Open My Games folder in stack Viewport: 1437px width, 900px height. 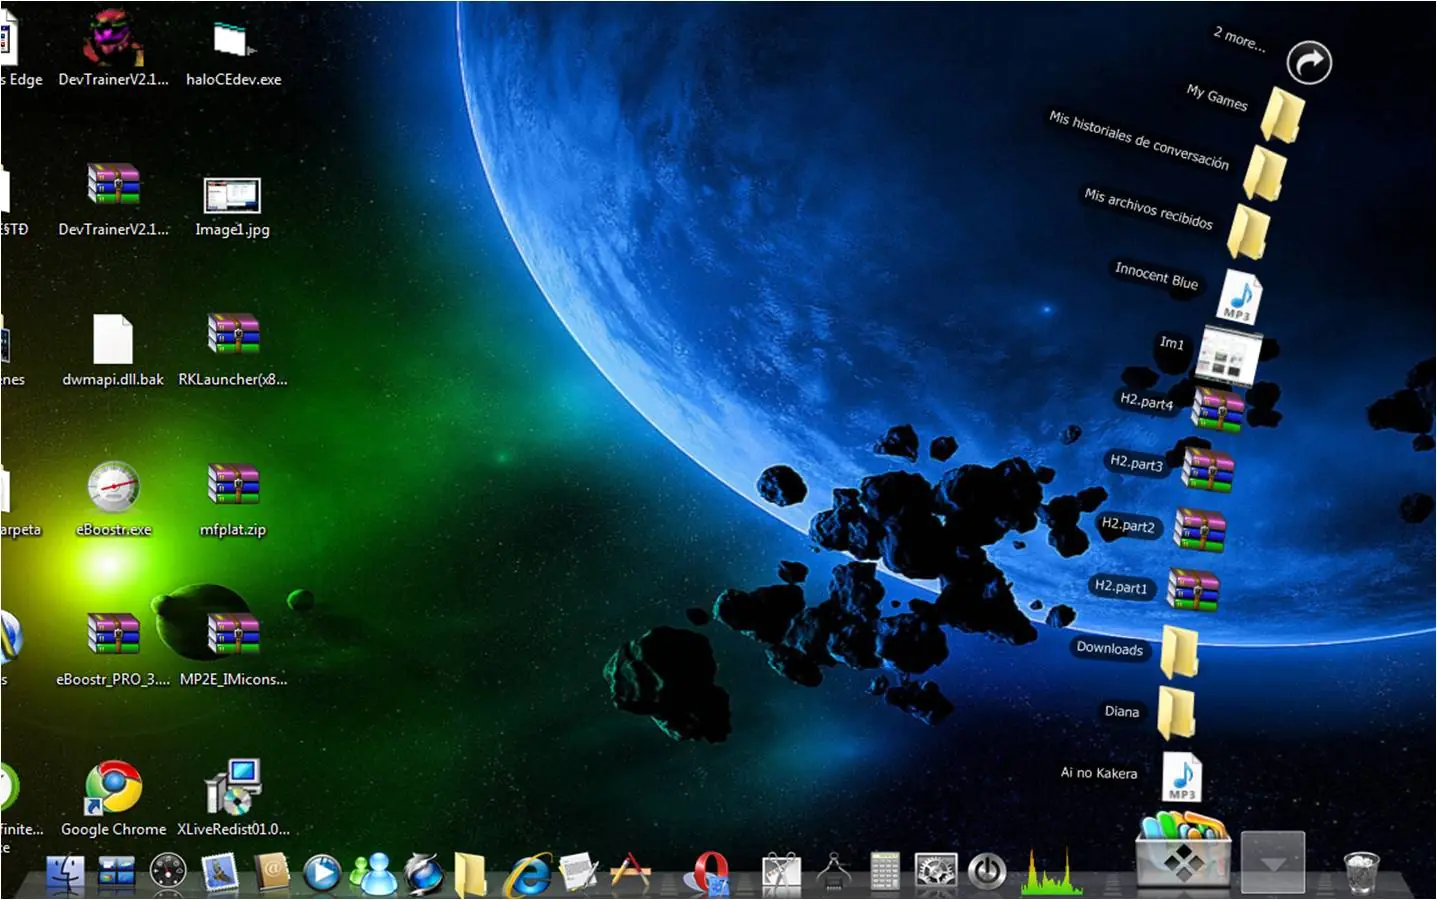coord(1282,113)
